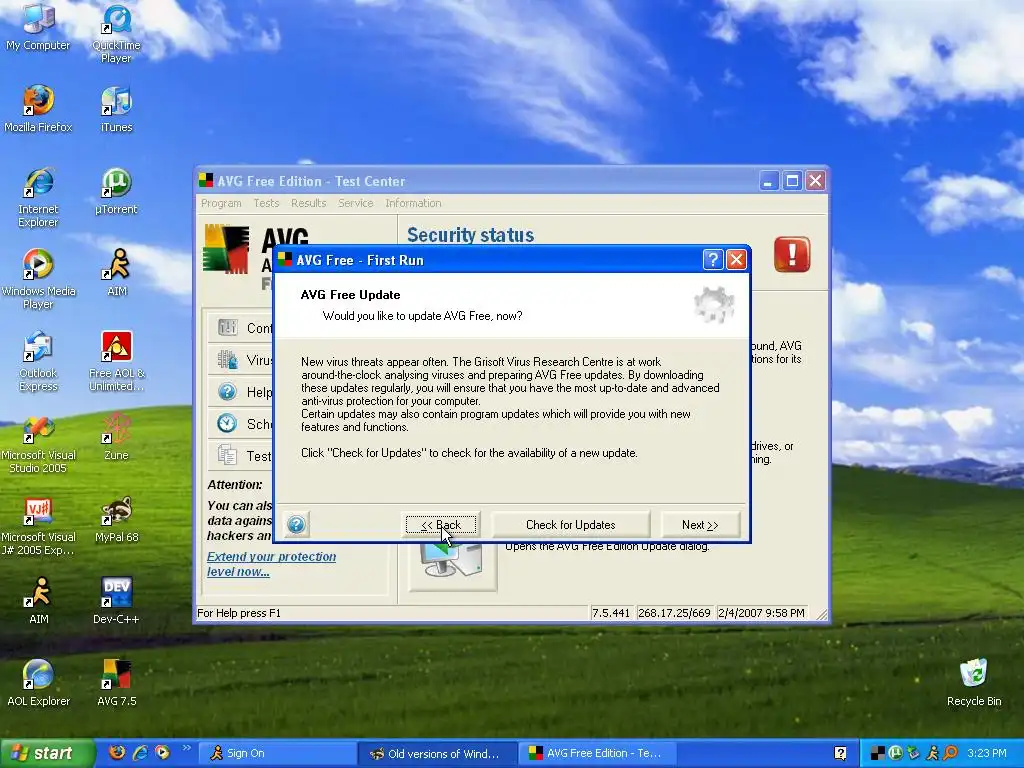Click the Next >> button
The width and height of the screenshot is (1024, 768).
(x=700, y=524)
